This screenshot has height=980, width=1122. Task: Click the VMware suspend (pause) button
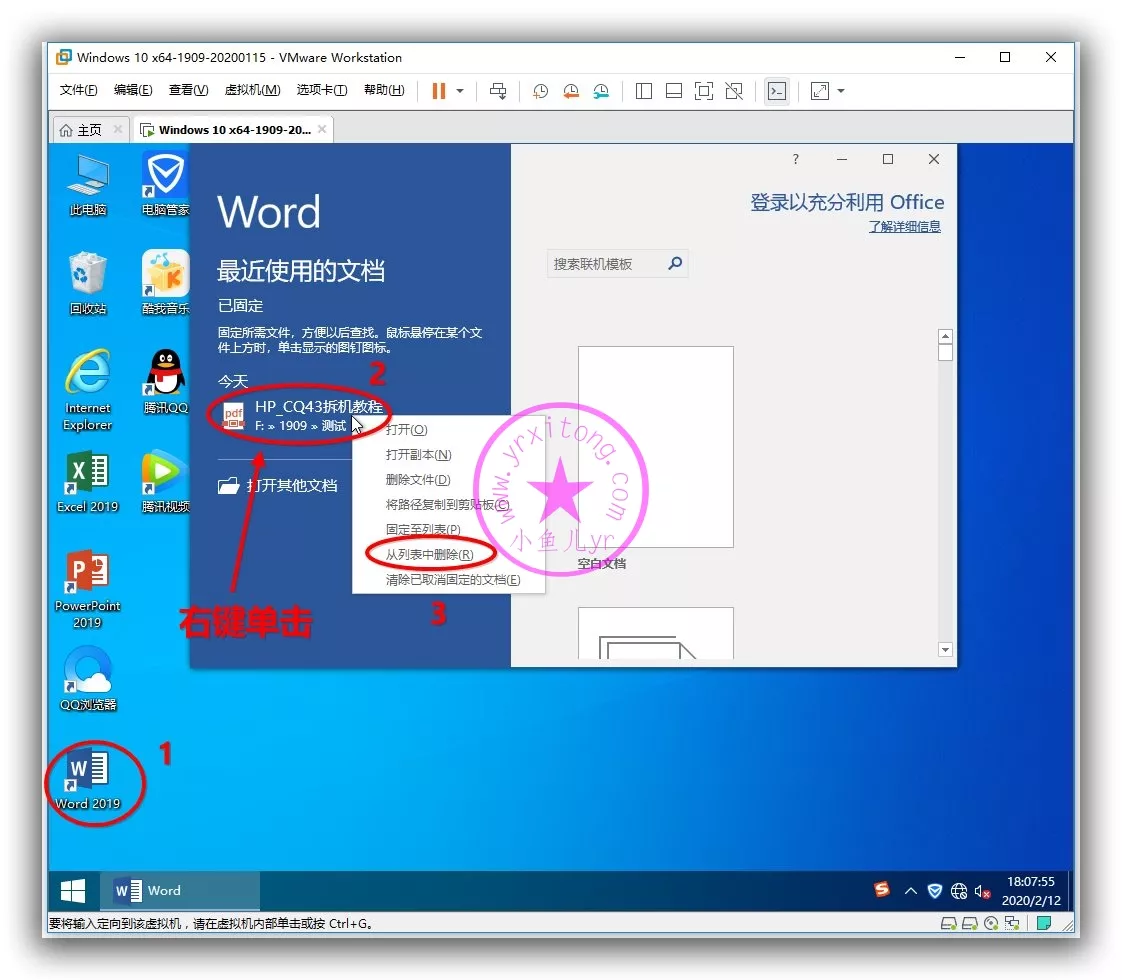click(438, 91)
